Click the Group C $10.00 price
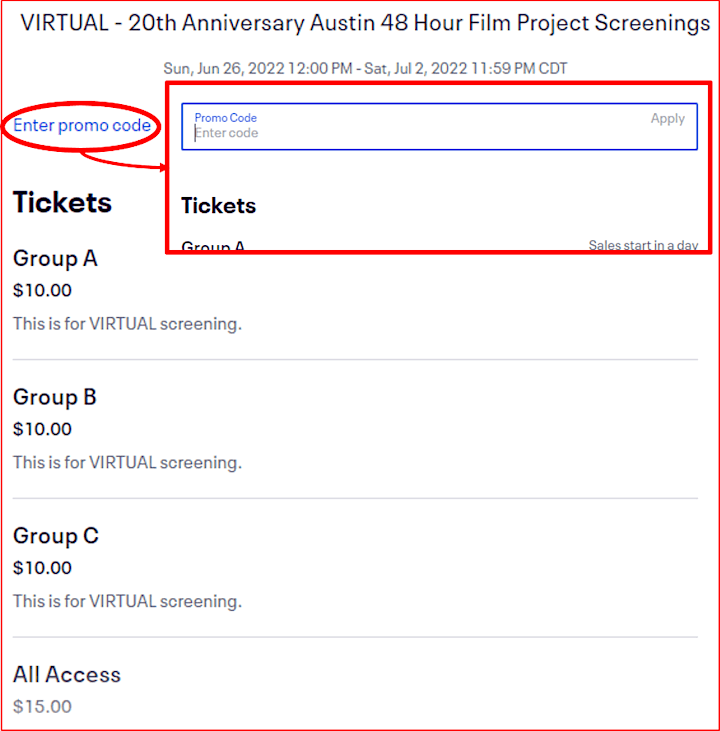Image resolution: width=720 pixels, height=731 pixels. click(x=42, y=568)
